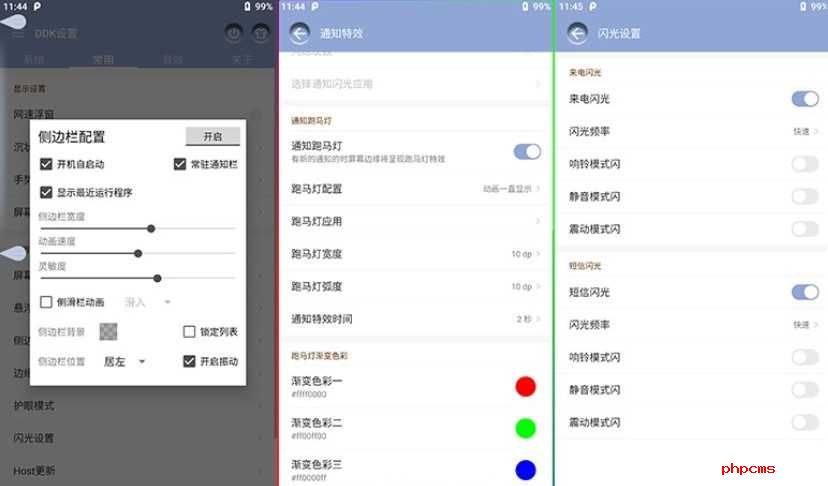Tap the sidebar handle beside the hamburger menu

[13, 22]
